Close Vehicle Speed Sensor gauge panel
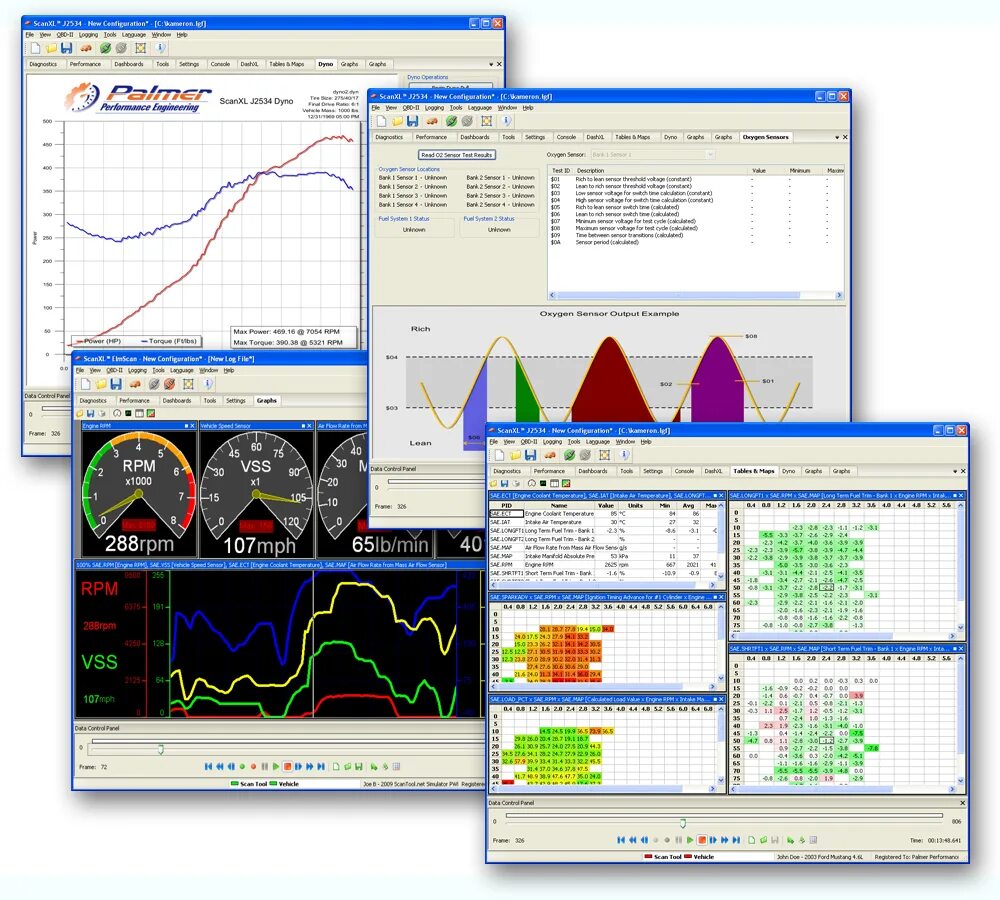1000x900 pixels. pos(309,425)
